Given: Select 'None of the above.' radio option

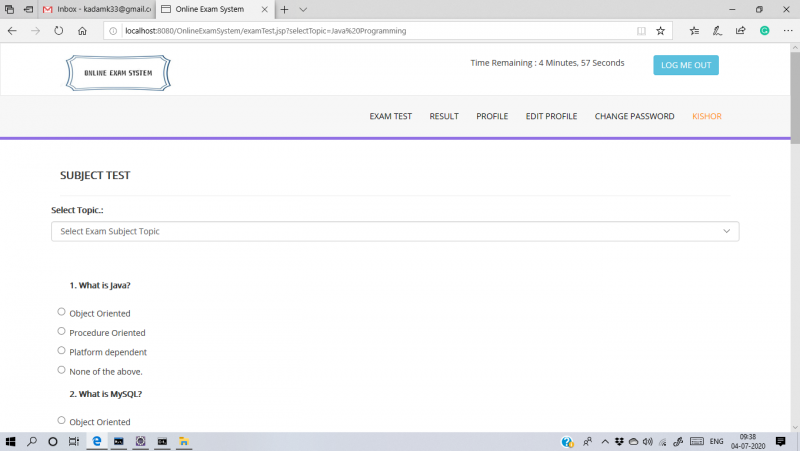Looking at the screenshot, I should [61, 370].
